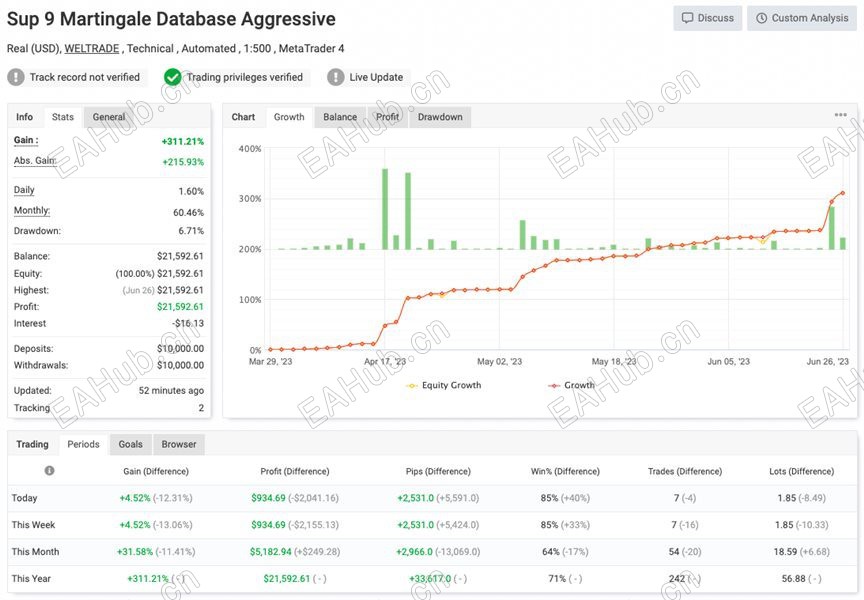Screen dimensions: 864x600
Task: Click the Updated 52 minutes ago text
Action: tap(171, 391)
